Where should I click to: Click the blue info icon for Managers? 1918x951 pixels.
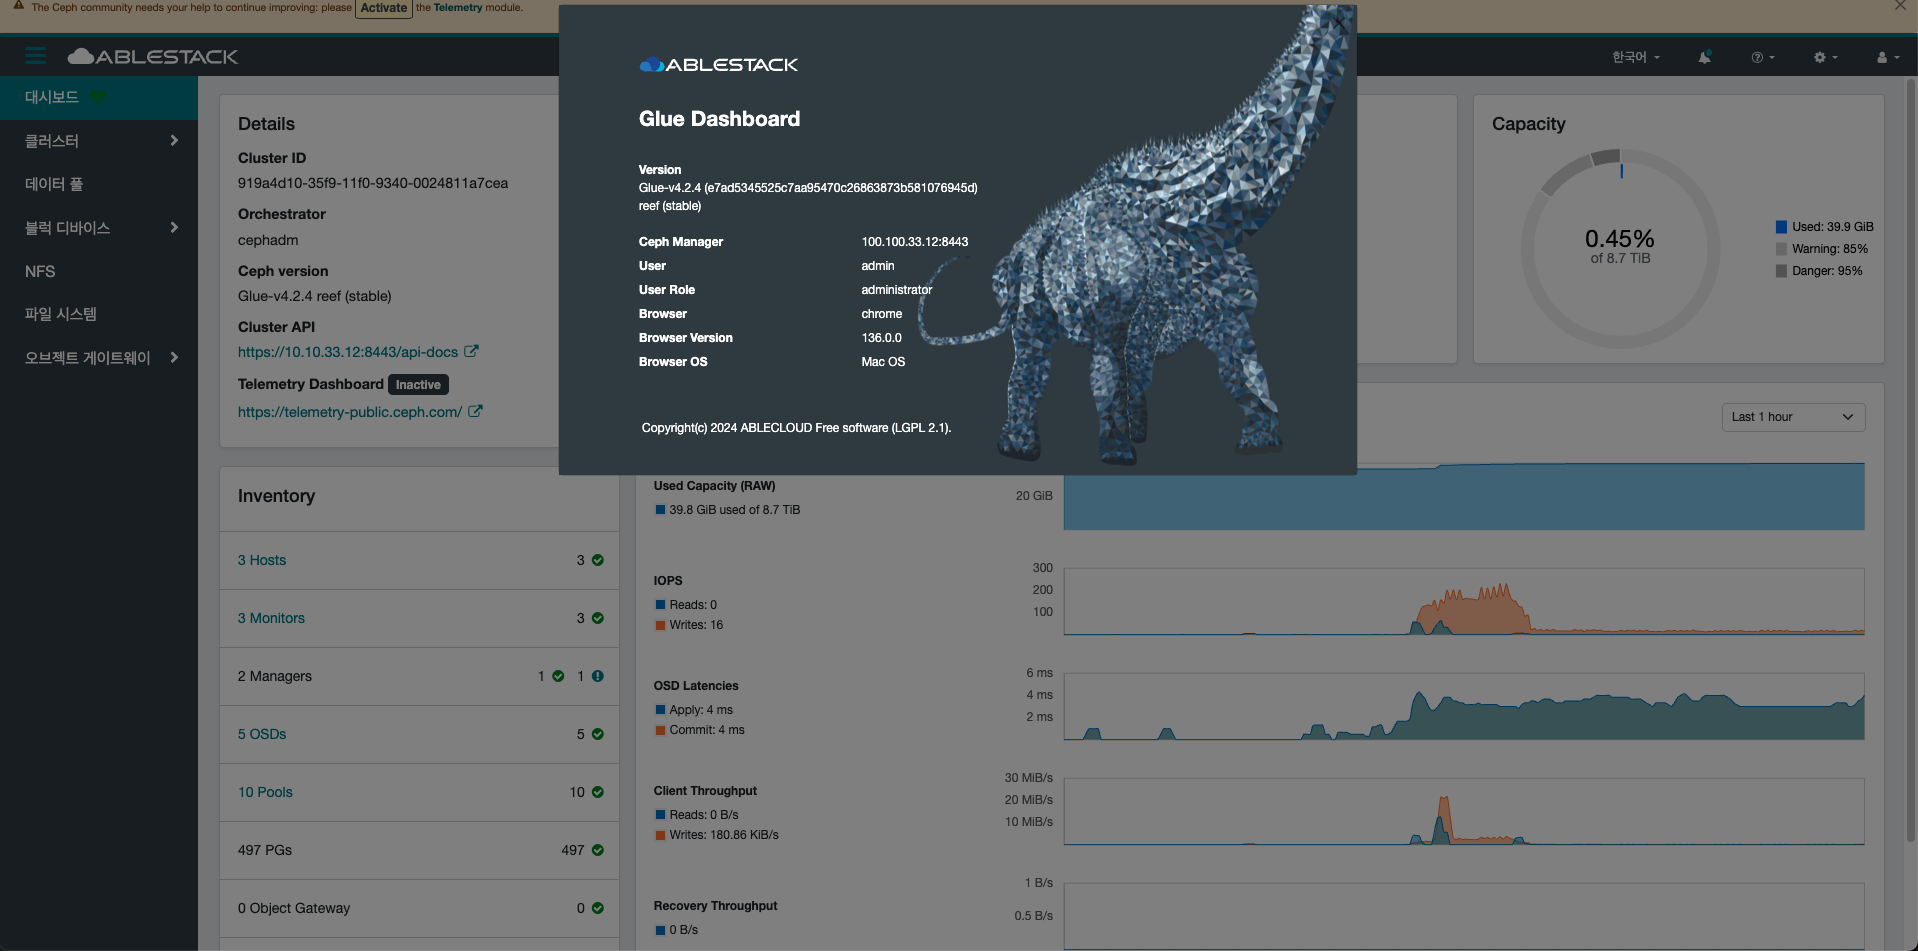598,676
